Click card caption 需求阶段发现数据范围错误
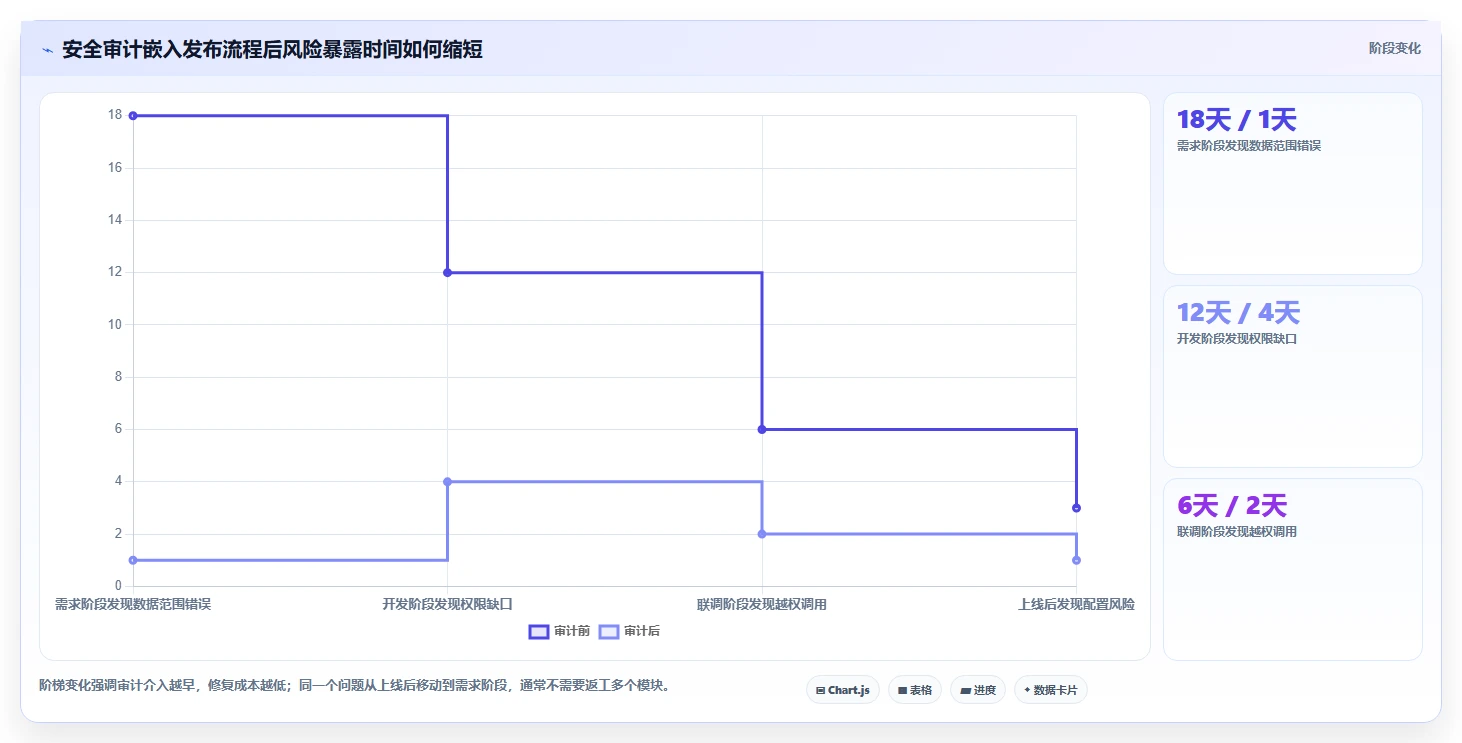 1249,146
